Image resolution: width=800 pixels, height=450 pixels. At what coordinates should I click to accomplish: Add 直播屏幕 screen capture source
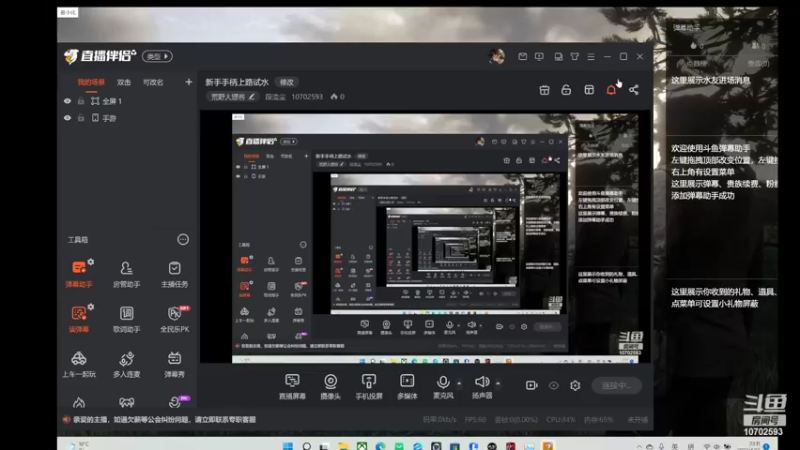point(292,386)
